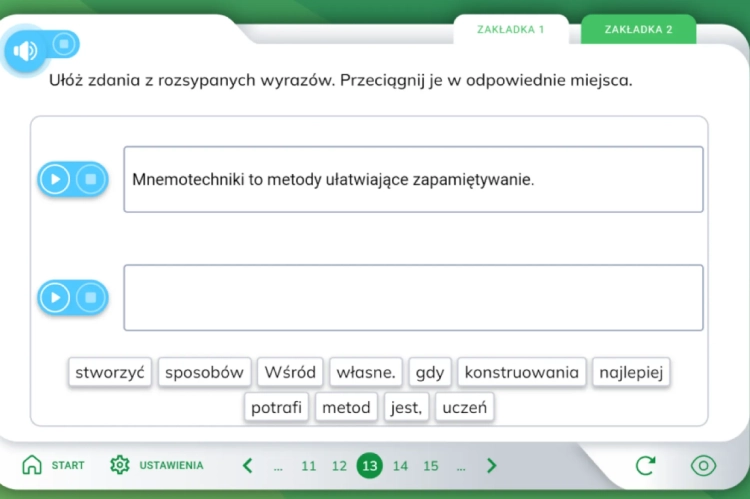Choose the word tile 'gdy'
Image resolution: width=750 pixels, height=499 pixels.
[x=430, y=372]
